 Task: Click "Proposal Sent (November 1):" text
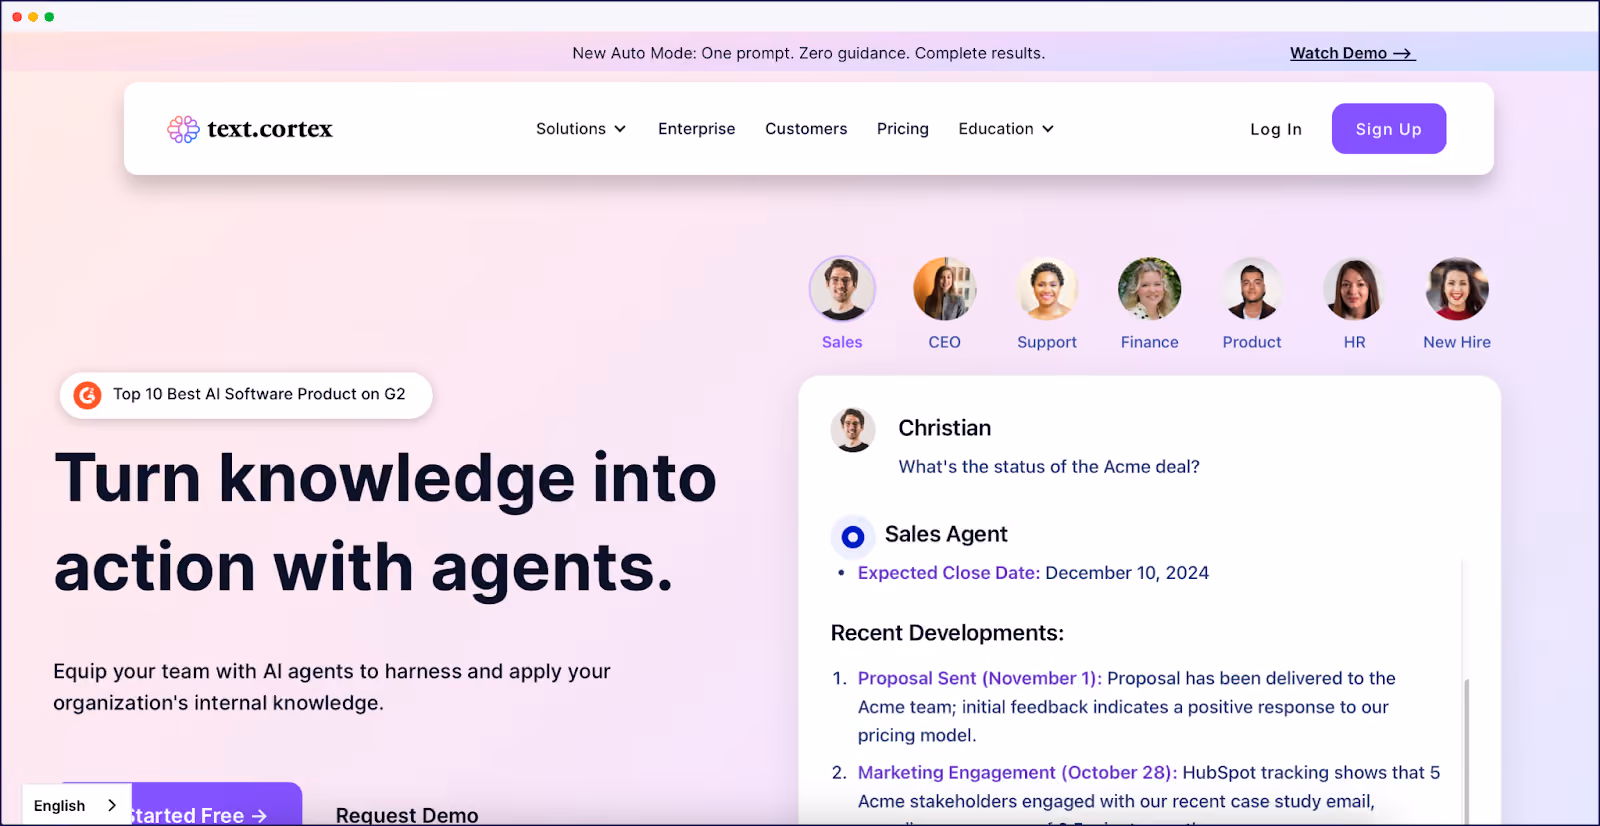pos(980,678)
